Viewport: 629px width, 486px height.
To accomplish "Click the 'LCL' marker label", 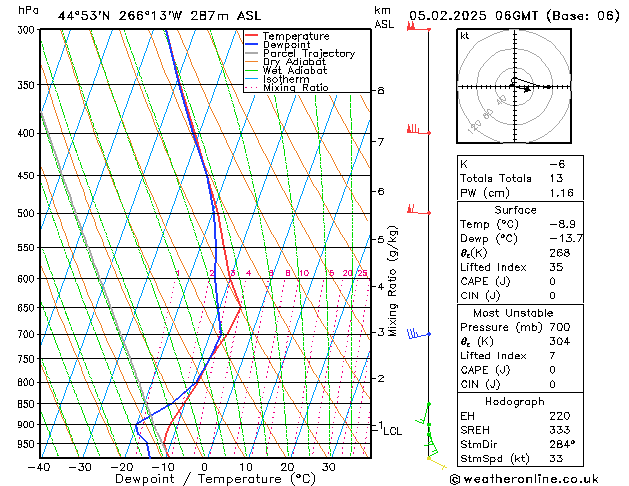I will click(393, 431).
